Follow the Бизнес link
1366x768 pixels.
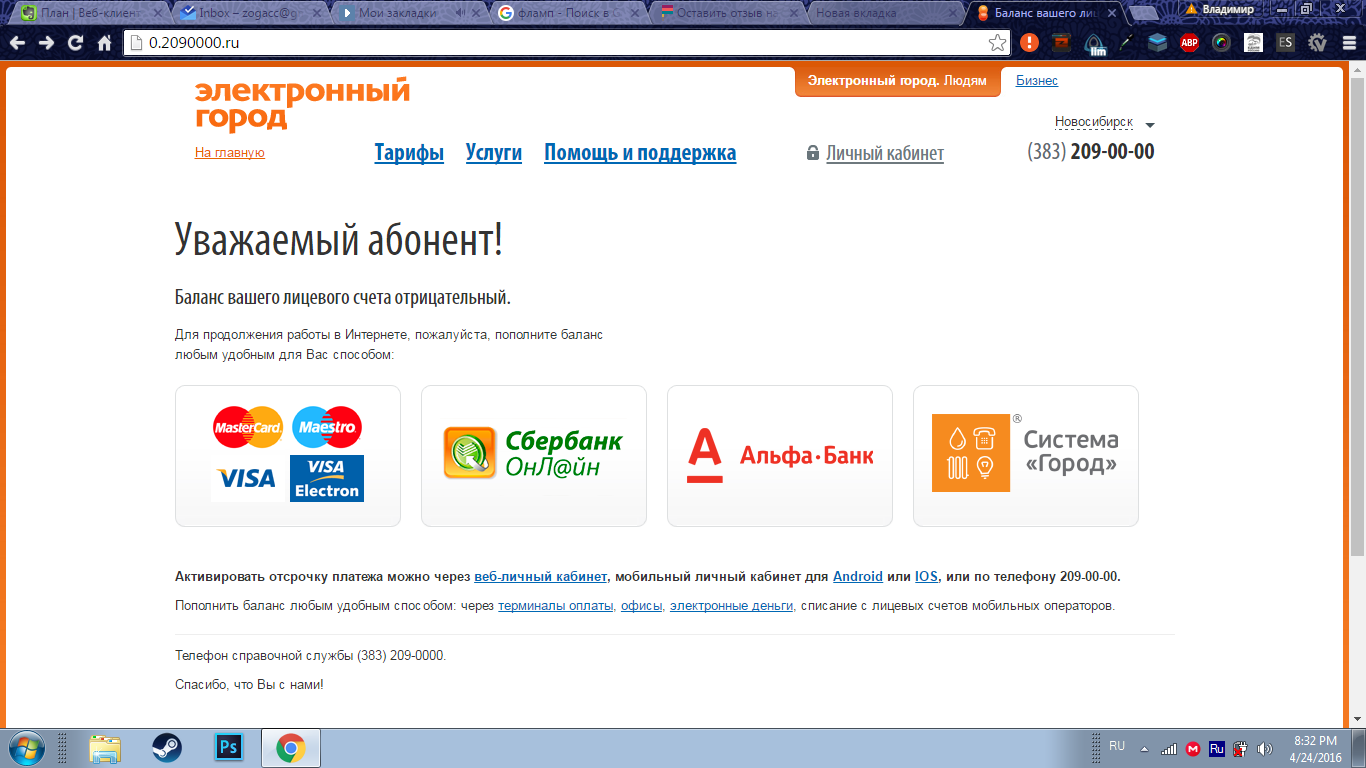point(1037,81)
